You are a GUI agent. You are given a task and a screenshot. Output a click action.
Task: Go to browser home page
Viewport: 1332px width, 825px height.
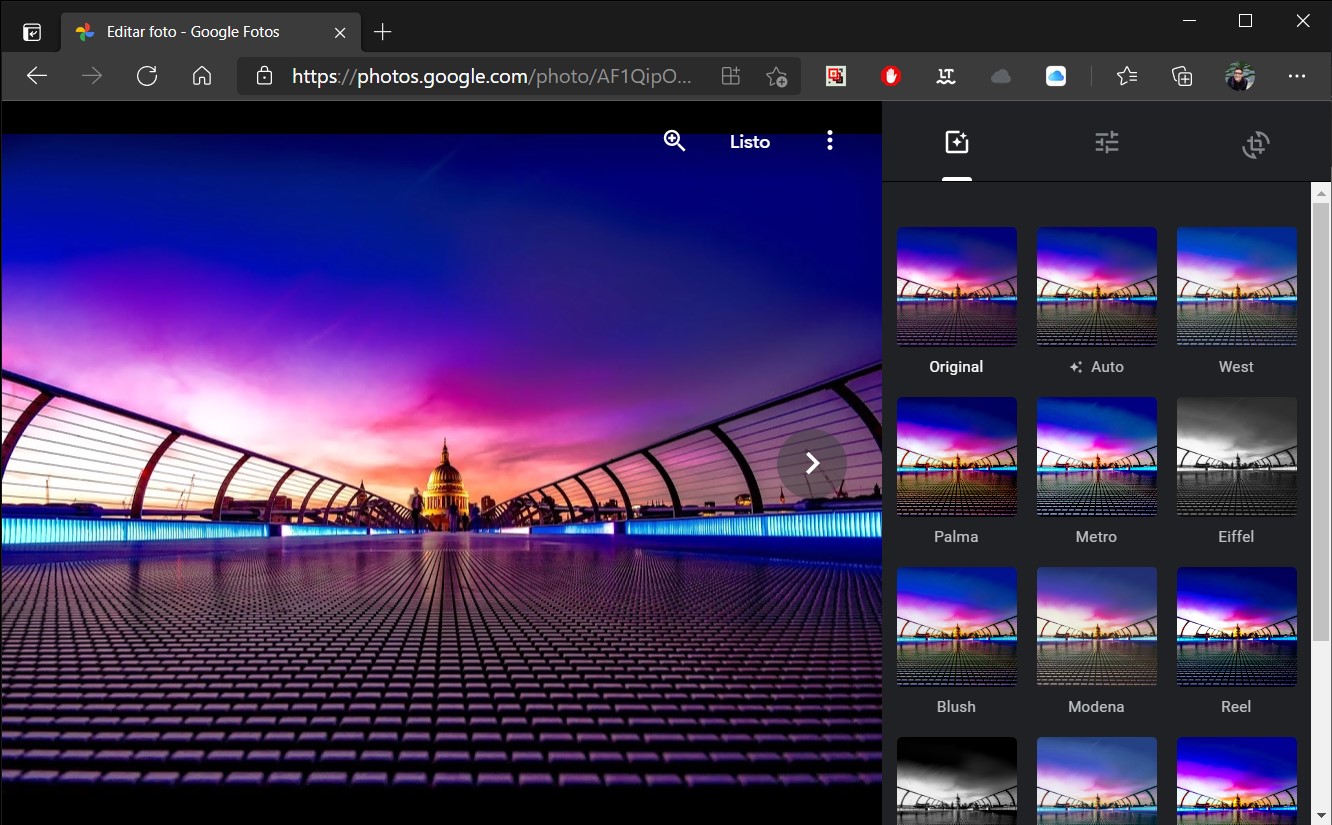(202, 76)
